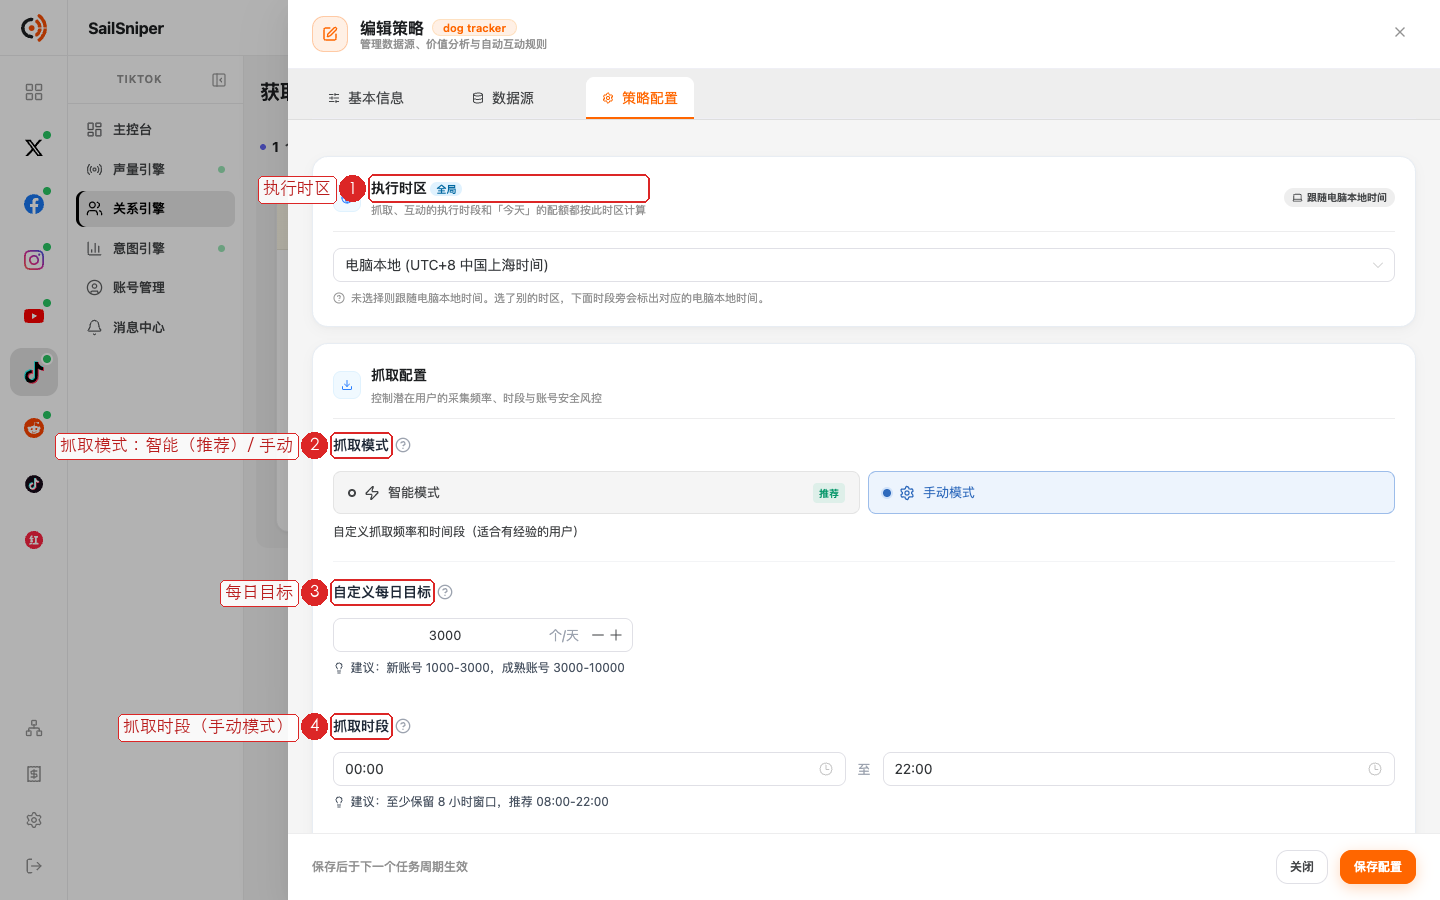
Task: Open 声量引擎 in the sidebar
Action: (156, 170)
